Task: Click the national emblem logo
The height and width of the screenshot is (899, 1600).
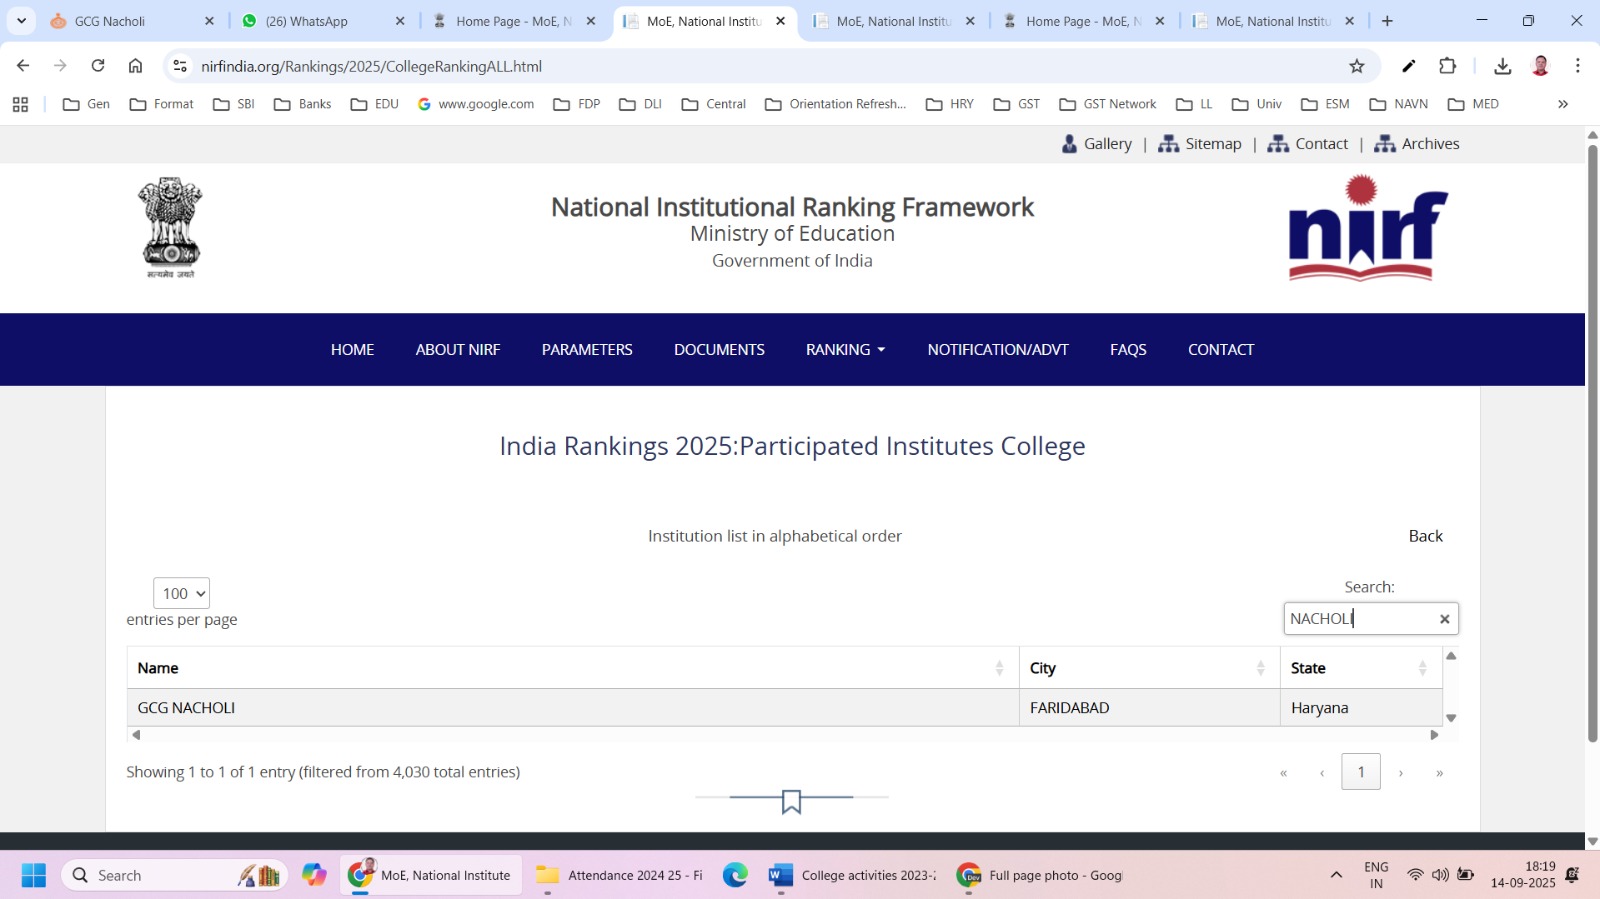Action: tap(170, 228)
